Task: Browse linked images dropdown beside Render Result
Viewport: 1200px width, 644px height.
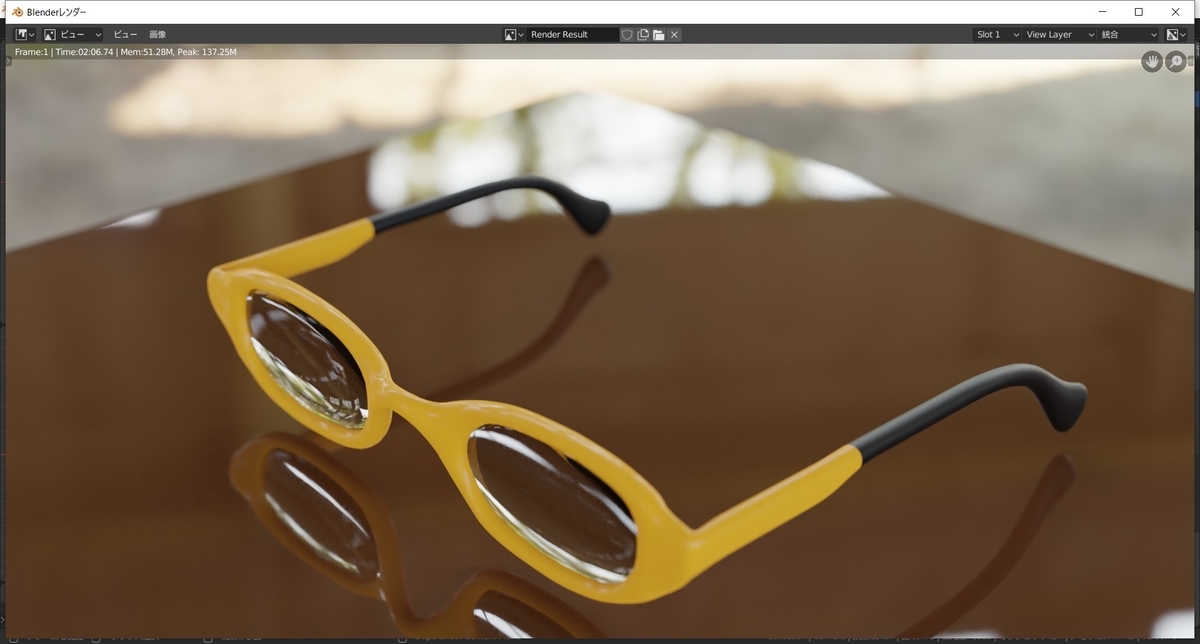Action: pos(514,34)
